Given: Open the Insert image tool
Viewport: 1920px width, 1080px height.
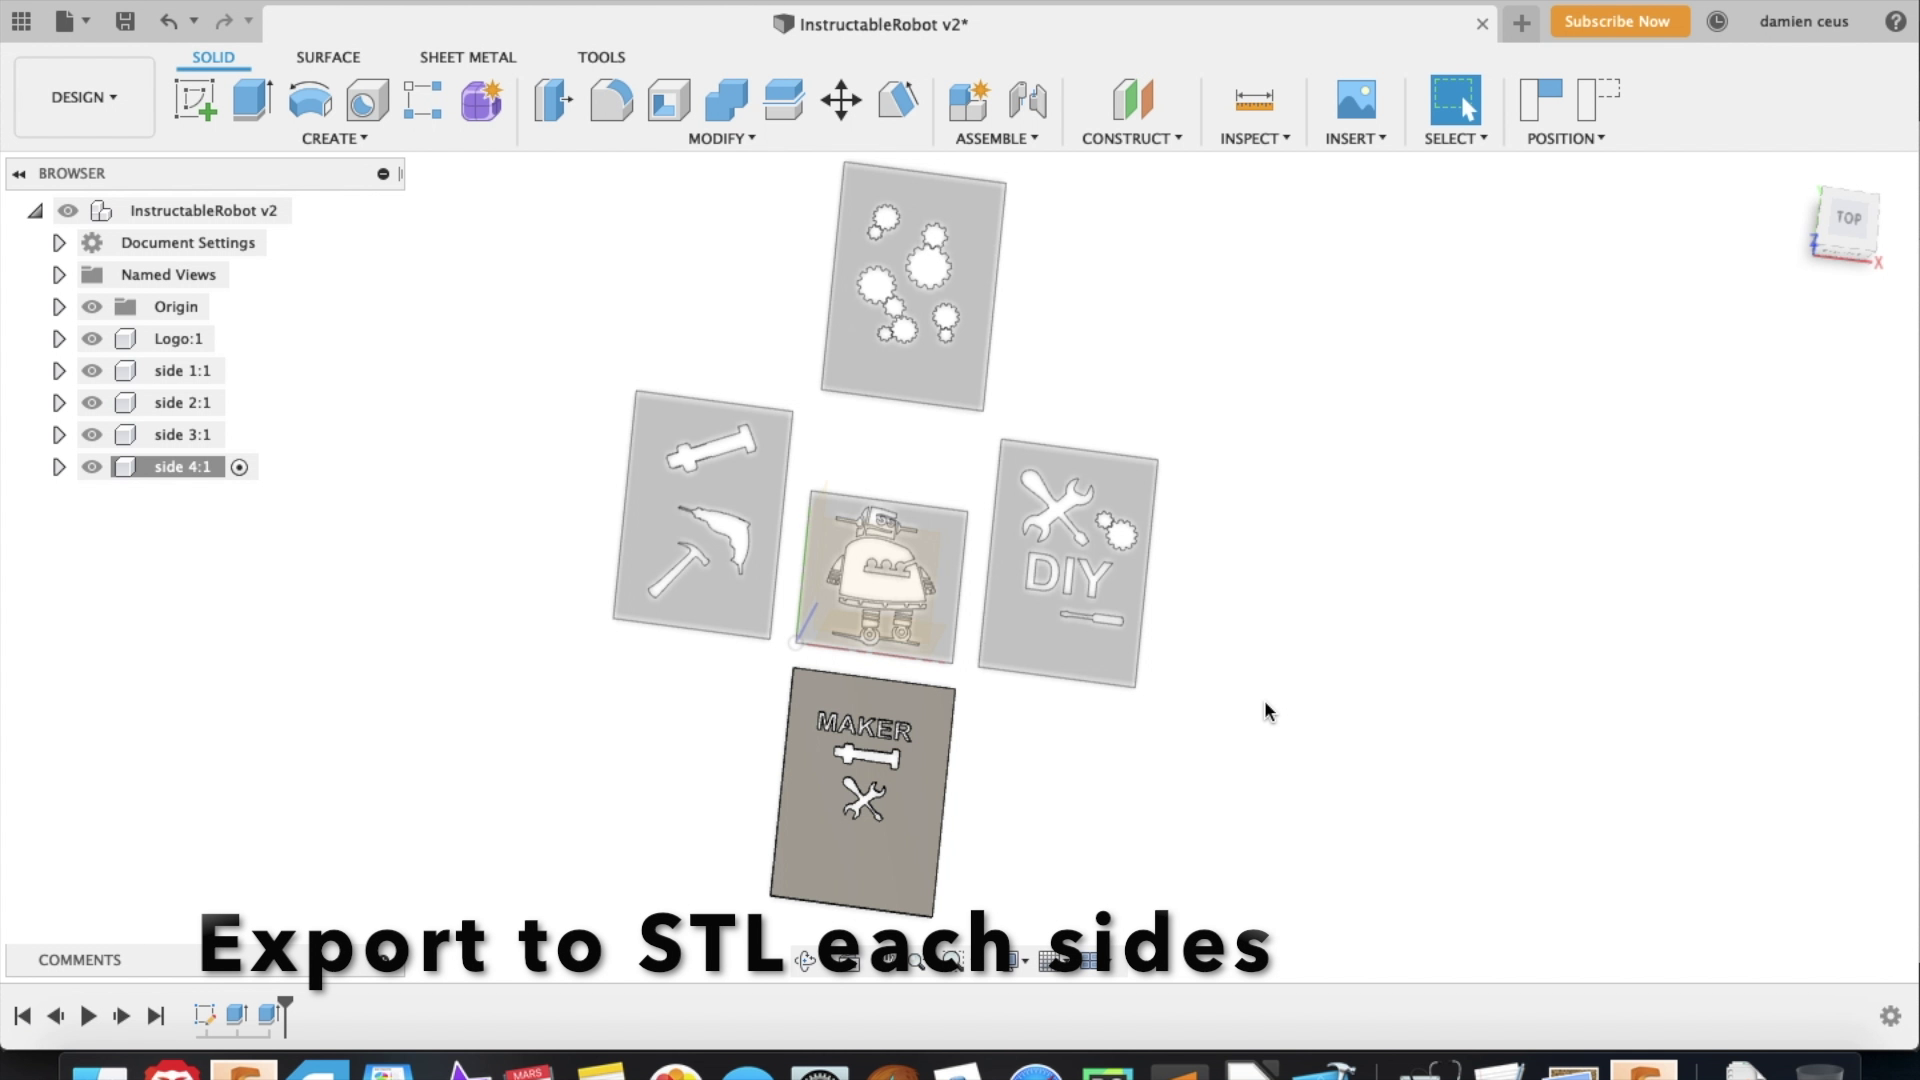Looking at the screenshot, I should [x=1356, y=100].
